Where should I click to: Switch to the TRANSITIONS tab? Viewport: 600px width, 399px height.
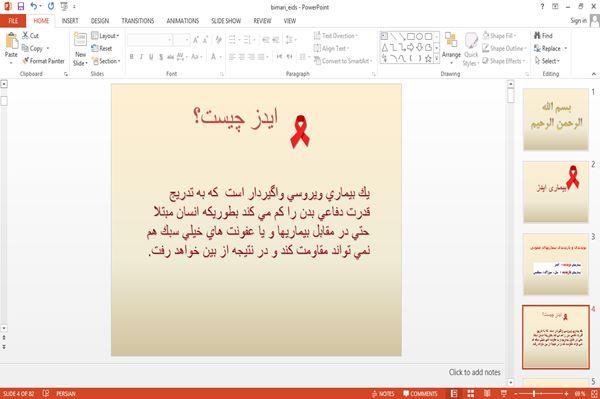pyautogui.click(x=138, y=21)
